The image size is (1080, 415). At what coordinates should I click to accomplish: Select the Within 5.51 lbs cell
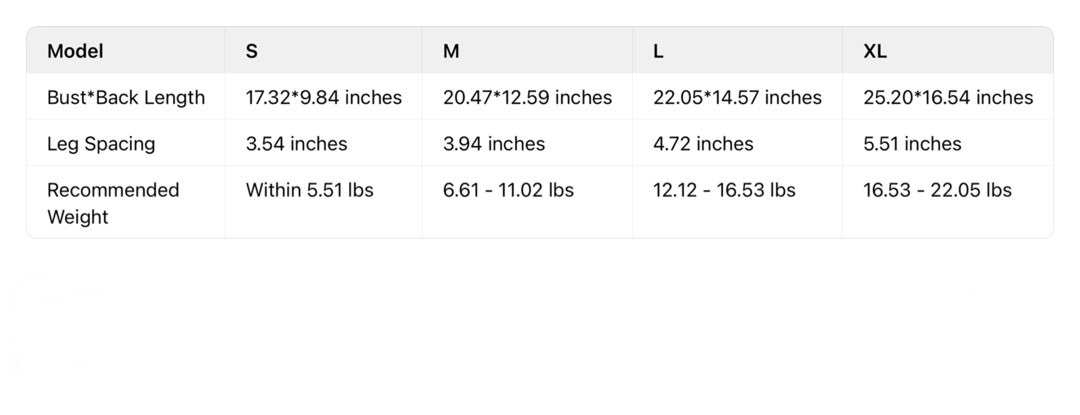[x=310, y=190]
